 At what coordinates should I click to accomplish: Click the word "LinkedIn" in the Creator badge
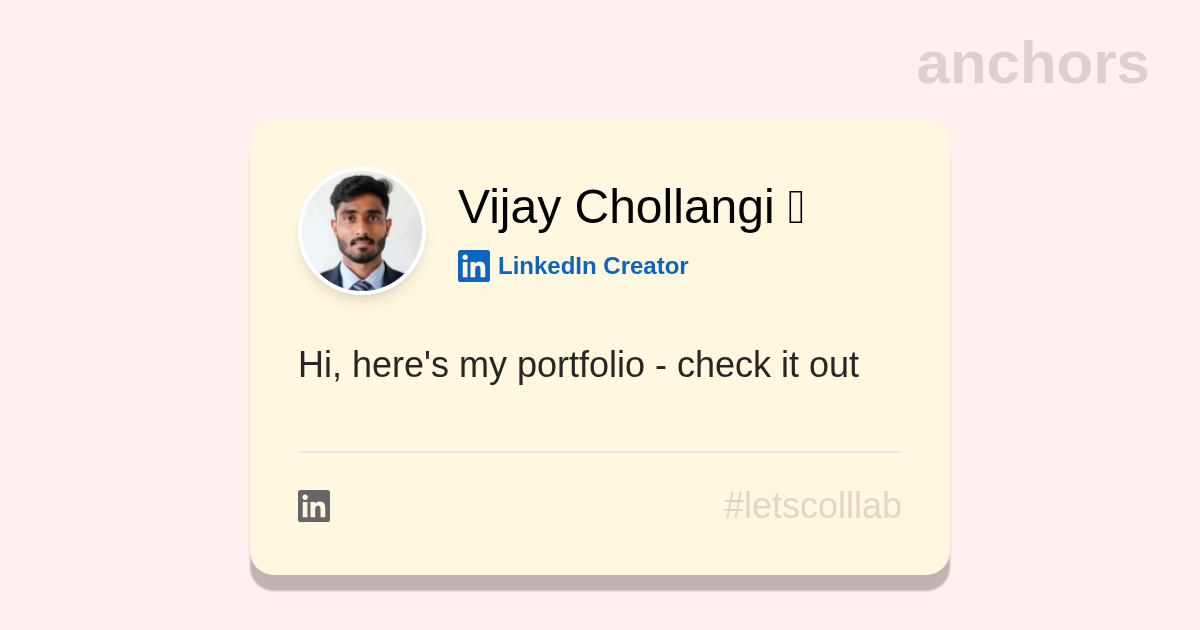547,266
